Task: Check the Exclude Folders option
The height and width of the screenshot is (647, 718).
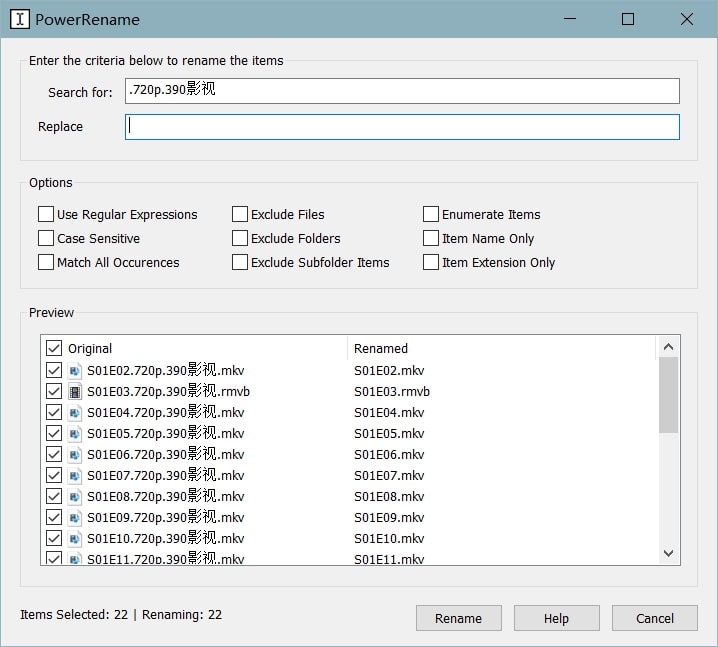Action: (240, 238)
